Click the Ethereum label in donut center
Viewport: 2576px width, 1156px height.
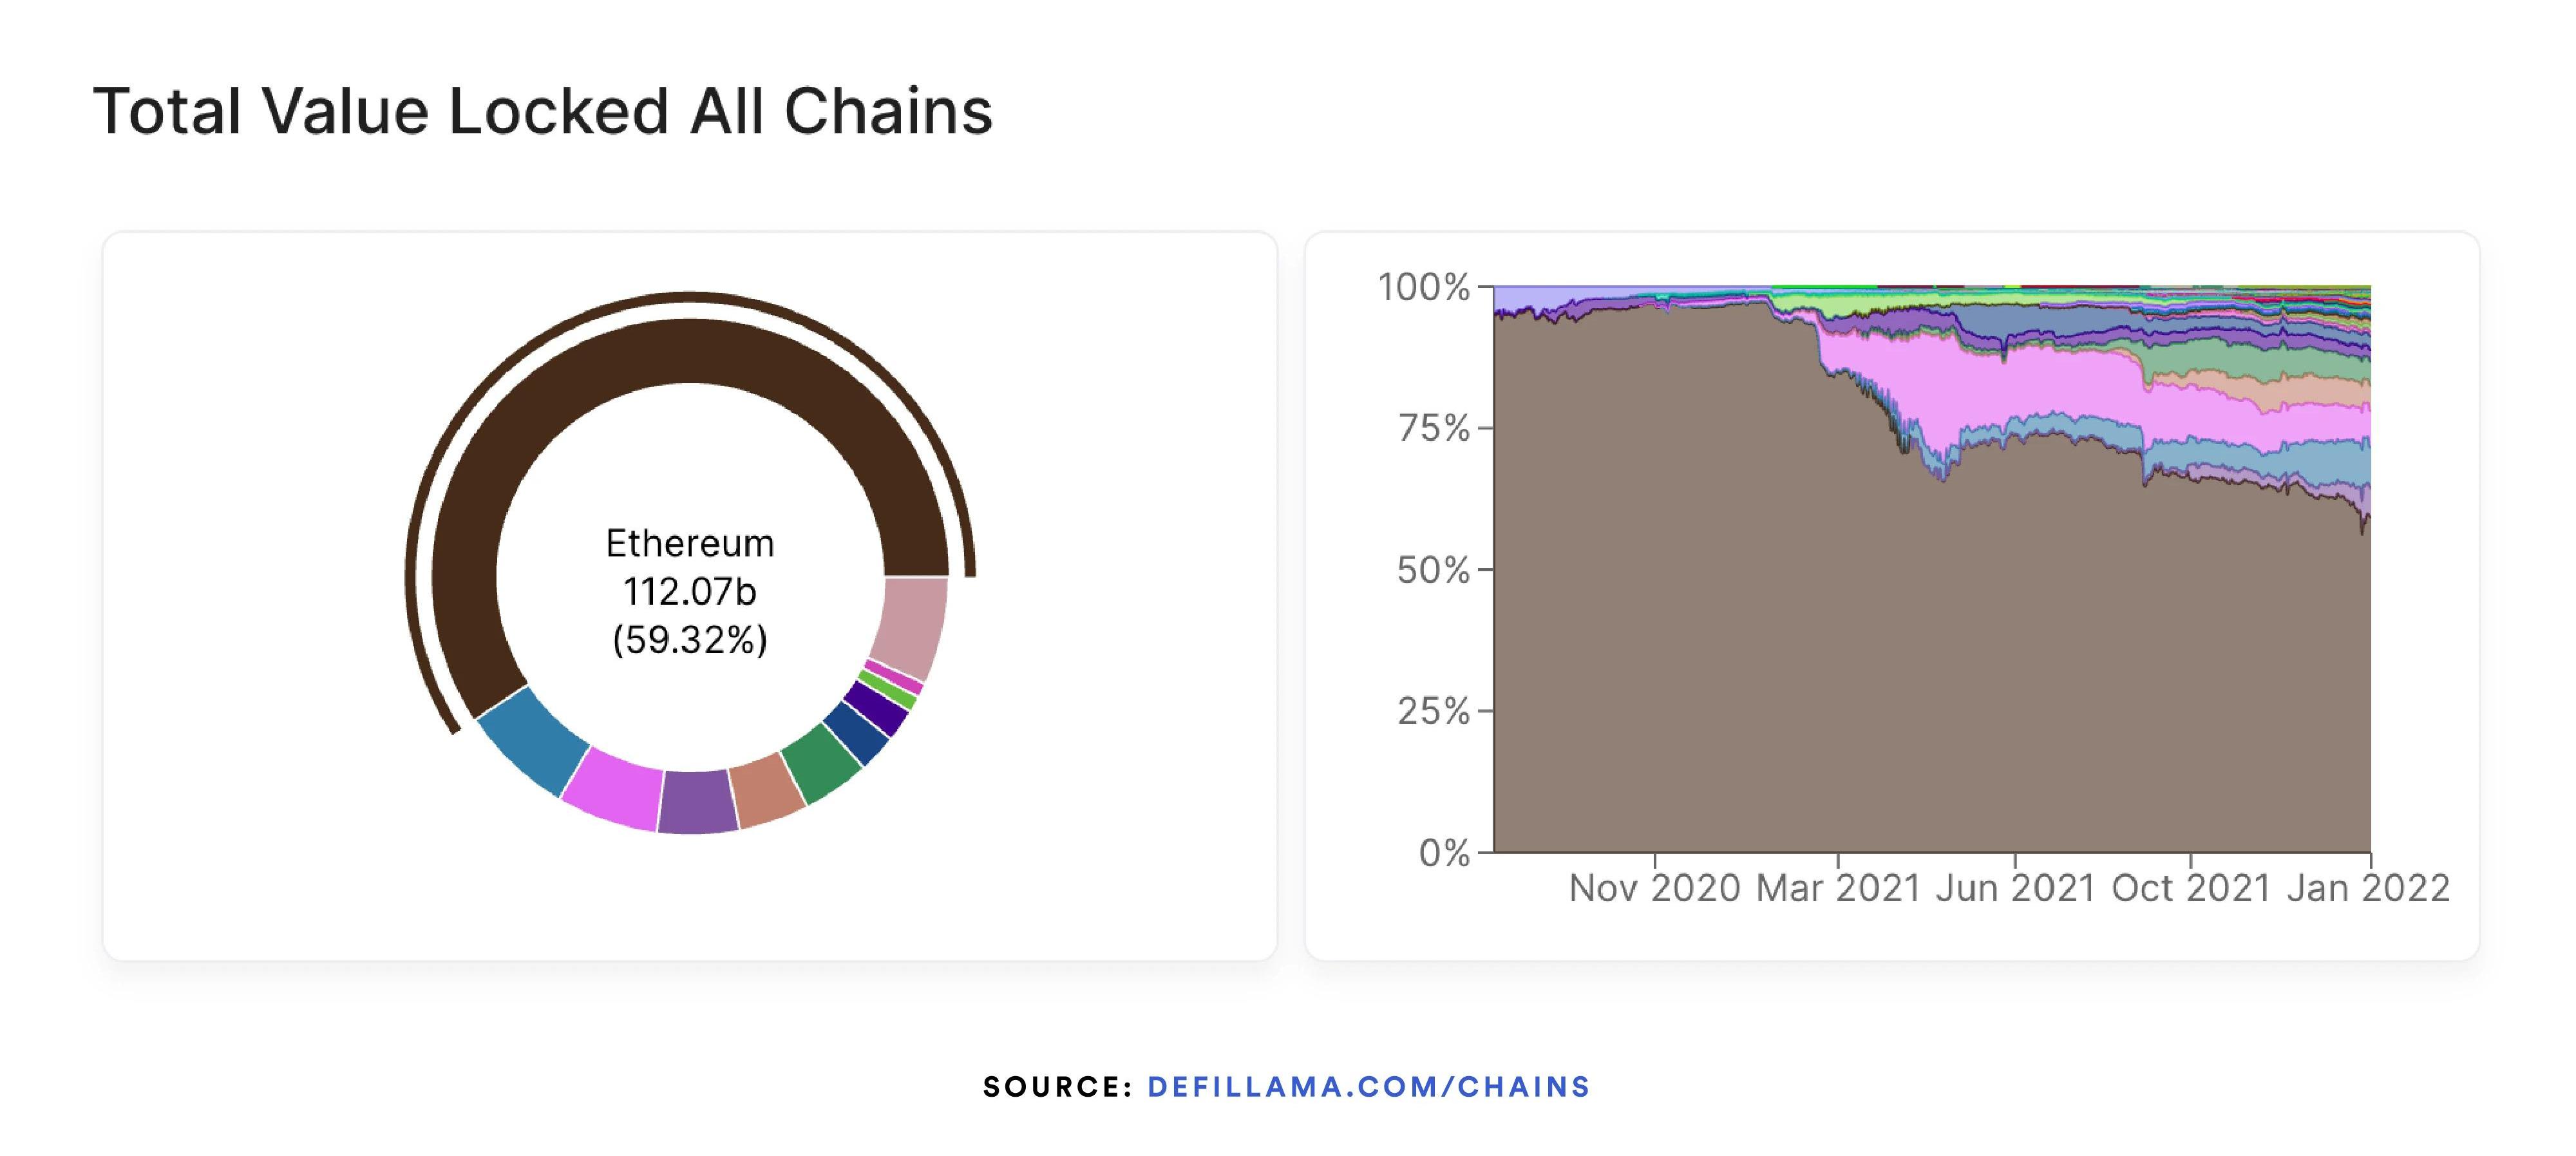[690, 544]
